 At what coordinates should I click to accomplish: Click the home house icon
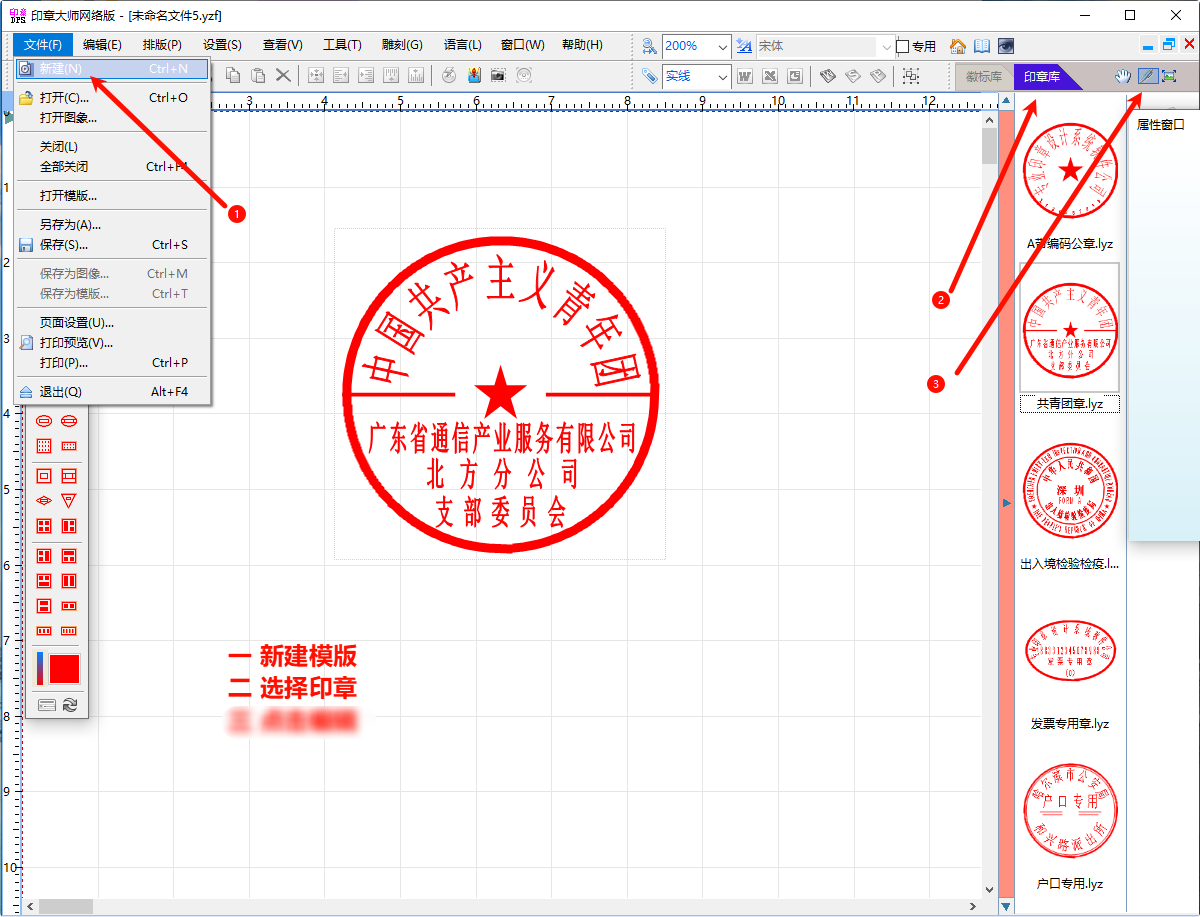click(x=958, y=46)
